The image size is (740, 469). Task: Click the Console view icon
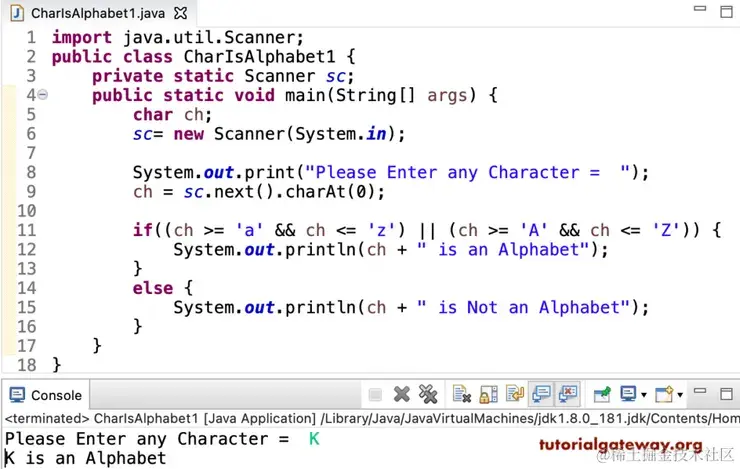pyautogui.click(x=17, y=395)
